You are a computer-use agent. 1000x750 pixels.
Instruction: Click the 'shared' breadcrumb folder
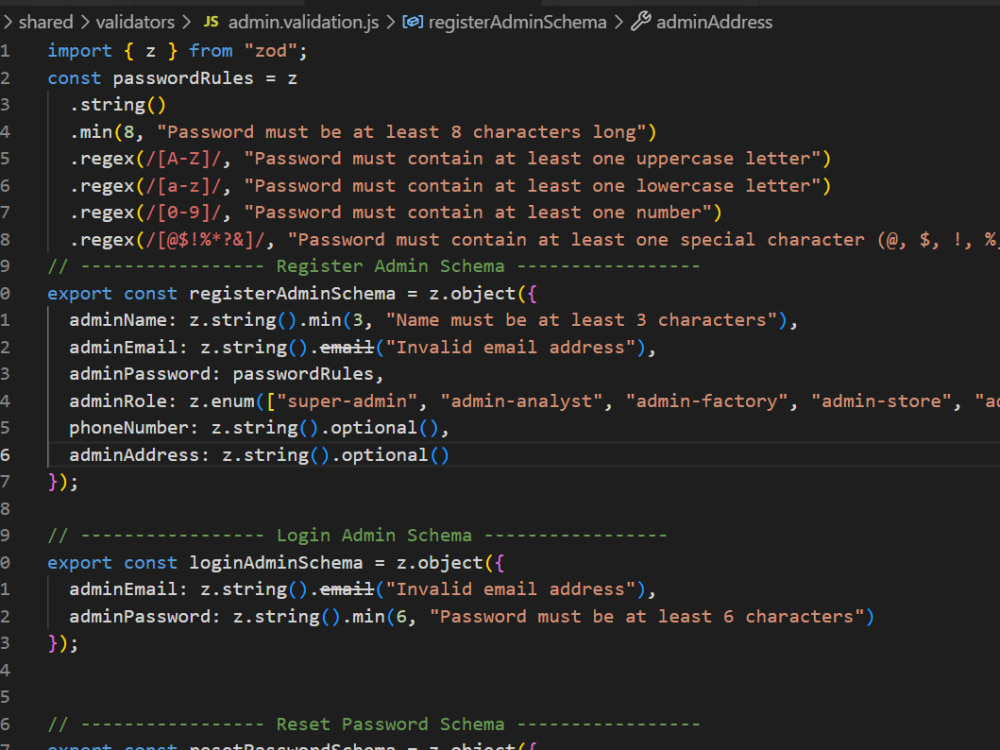coord(46,22)
